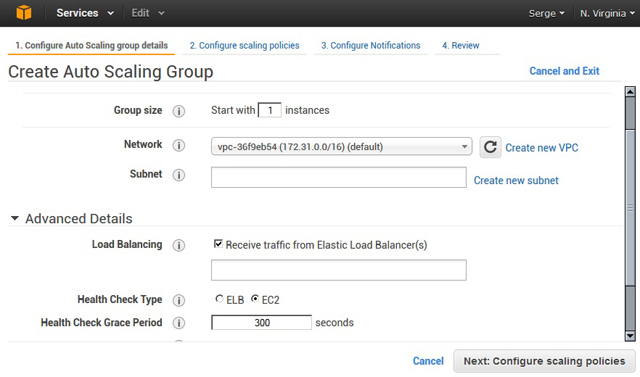This screenshot has width=640, height=377.
Task: Open the Edit dropdown menu
Action: point(148,13)
